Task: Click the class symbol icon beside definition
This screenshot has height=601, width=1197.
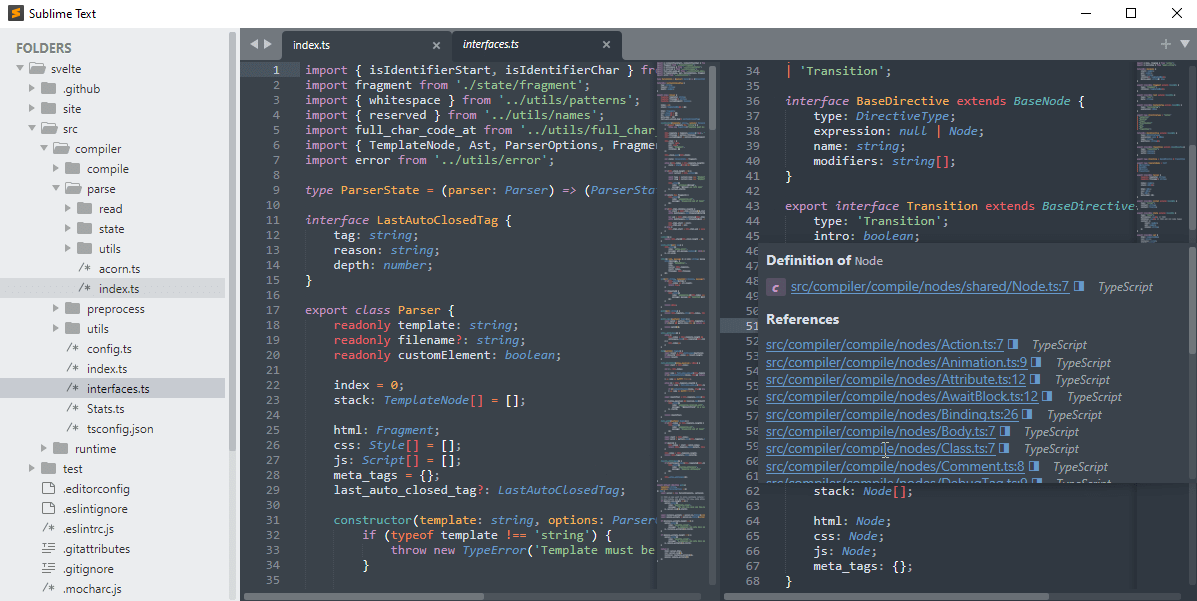Action: pyautogui.click(x=776, y=288)
